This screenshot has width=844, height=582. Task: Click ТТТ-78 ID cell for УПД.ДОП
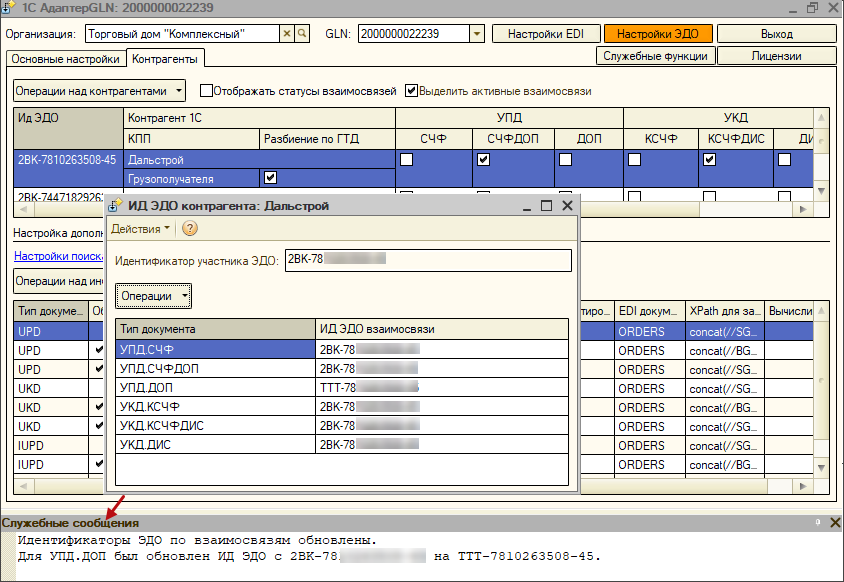442,388
